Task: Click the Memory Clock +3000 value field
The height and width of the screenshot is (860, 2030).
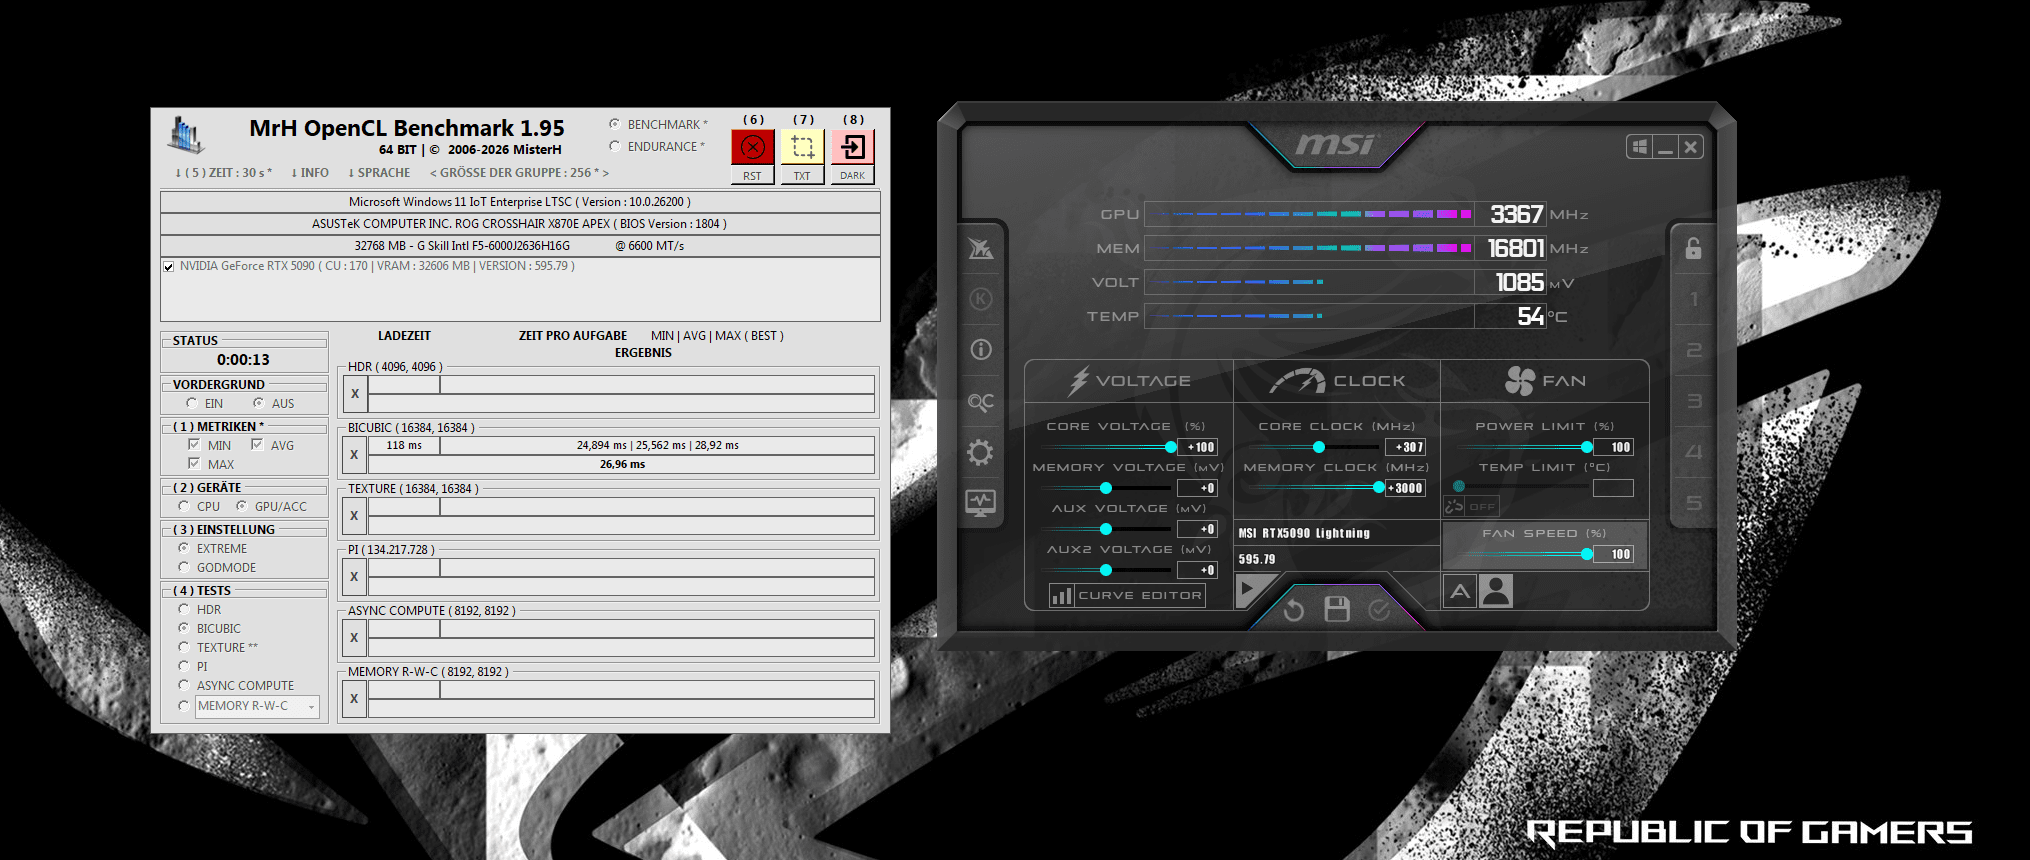Action: (x=1405, y=488)
